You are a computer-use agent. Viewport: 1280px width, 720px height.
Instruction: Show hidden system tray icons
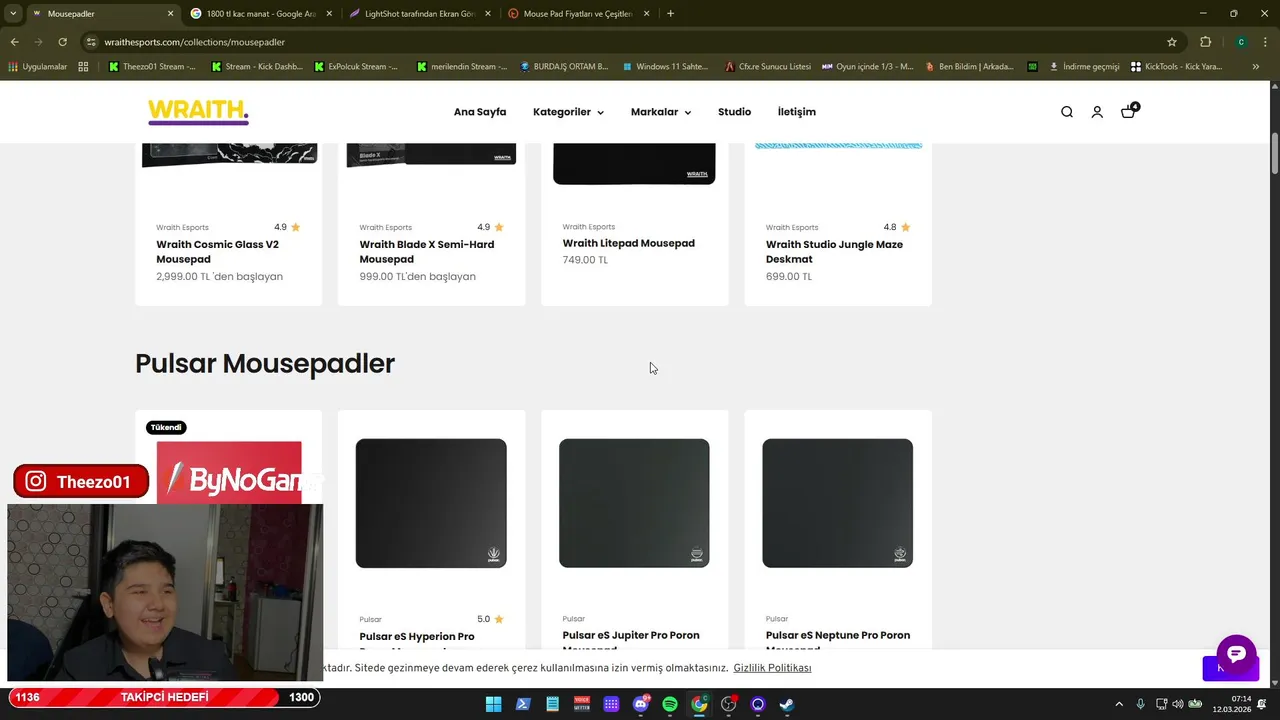[1119, 704]
